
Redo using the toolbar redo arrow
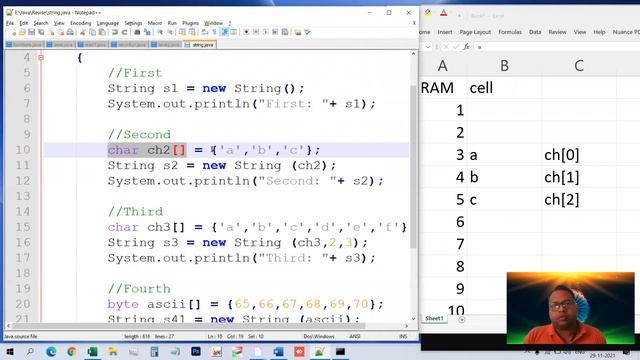124,32
